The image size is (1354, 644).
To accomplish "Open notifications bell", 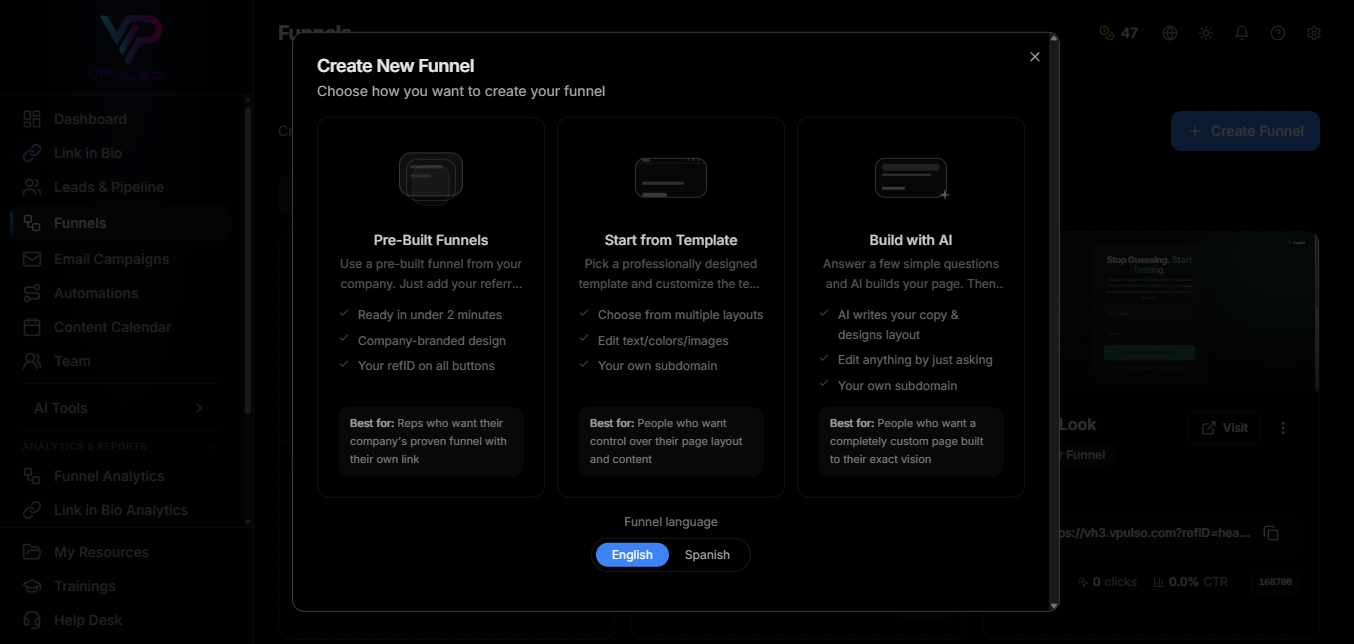I will pos(1242,33).
